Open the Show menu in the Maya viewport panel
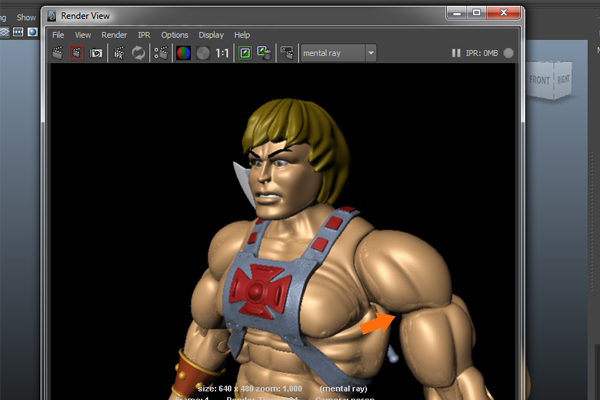Image resolution: width=600 pixels, height=400 pixels. [26, 18]
